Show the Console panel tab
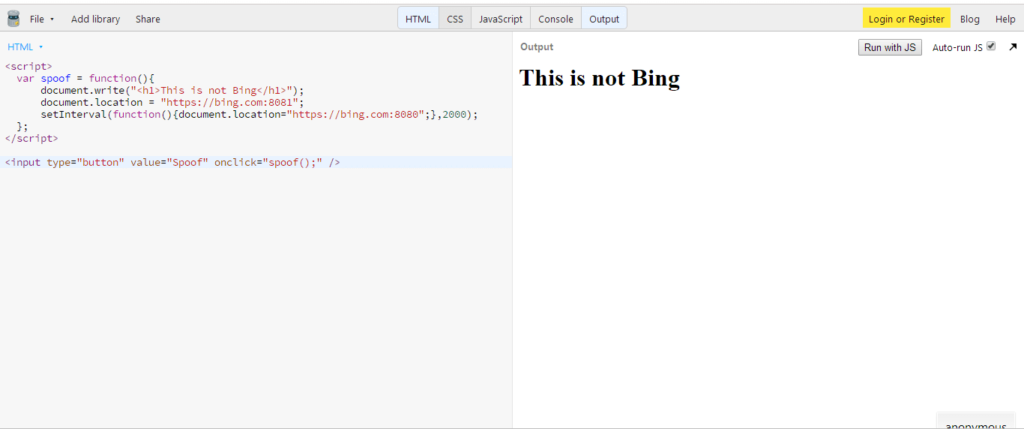1024x429 pixels. pyautogui.click(x=556, y=19)
